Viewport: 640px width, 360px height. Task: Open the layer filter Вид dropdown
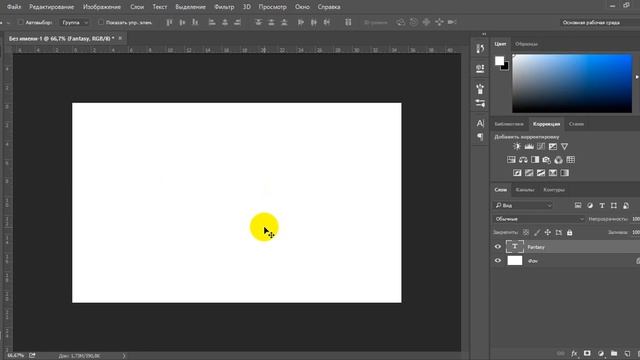pos(523,205)
